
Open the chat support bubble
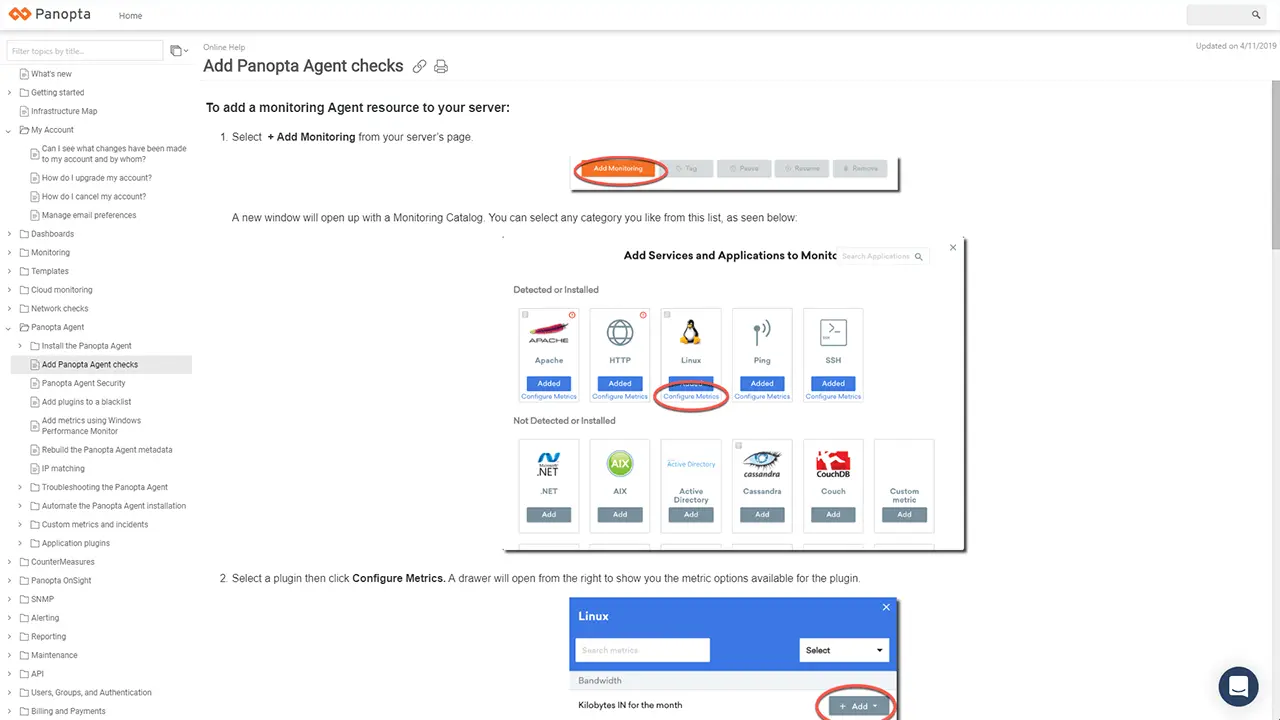click(1238, 687)
